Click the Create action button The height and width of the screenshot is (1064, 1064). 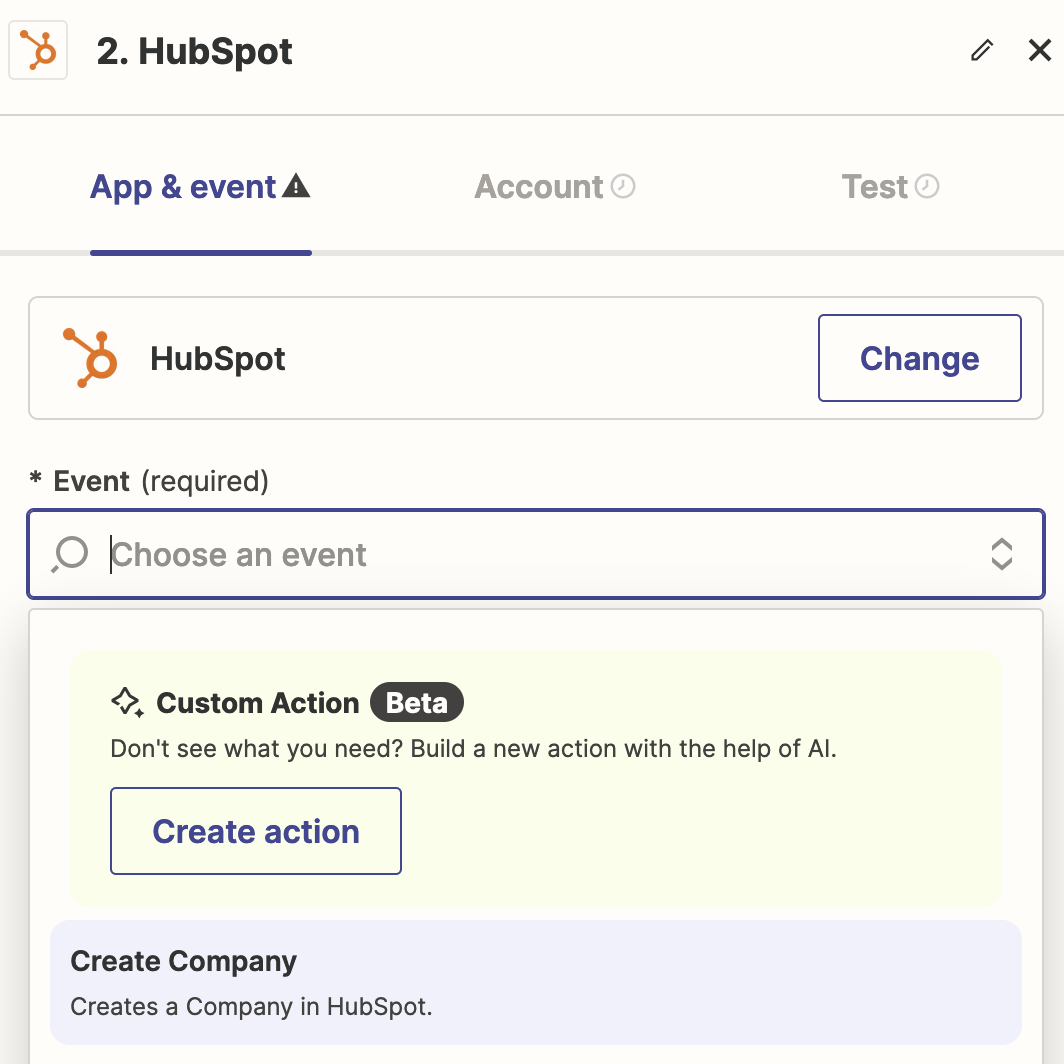pos(256,831)
